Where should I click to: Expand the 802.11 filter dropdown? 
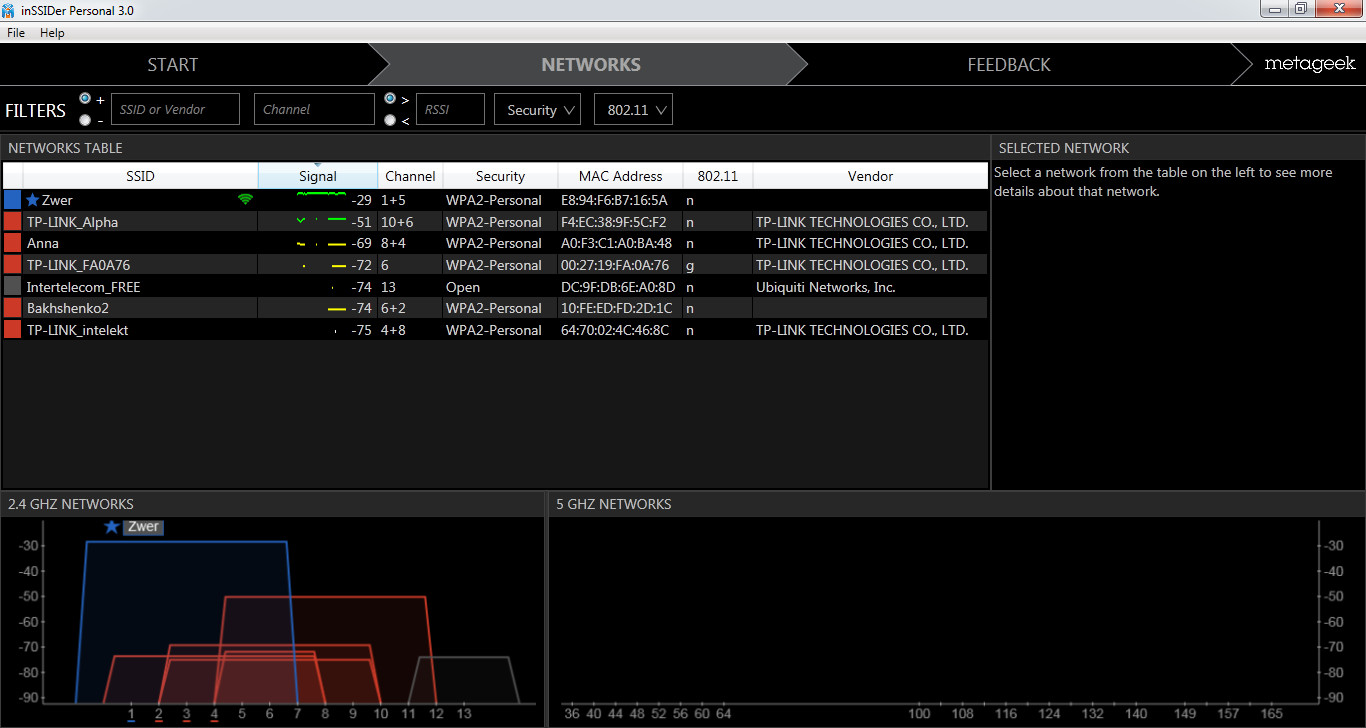pos(633,110)
